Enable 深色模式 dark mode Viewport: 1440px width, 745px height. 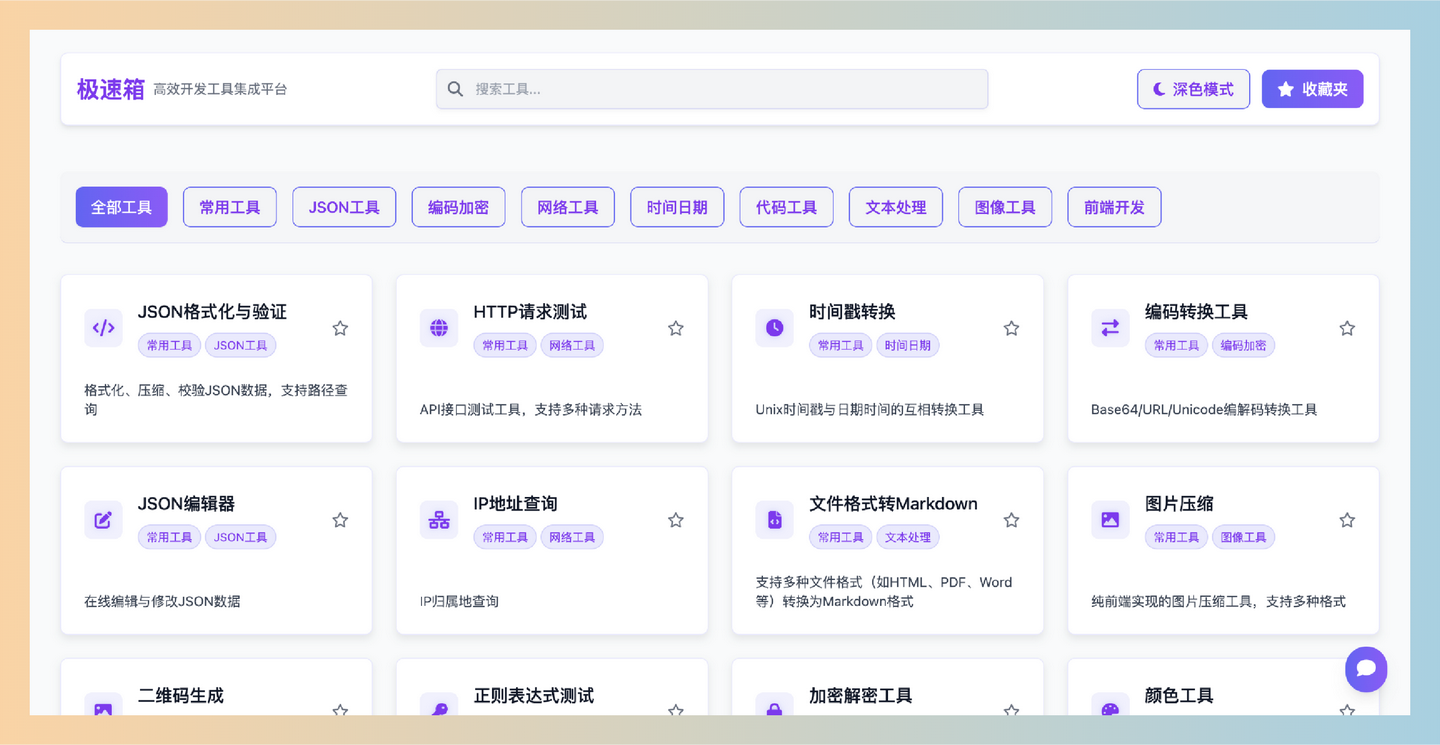(1193, 89)
